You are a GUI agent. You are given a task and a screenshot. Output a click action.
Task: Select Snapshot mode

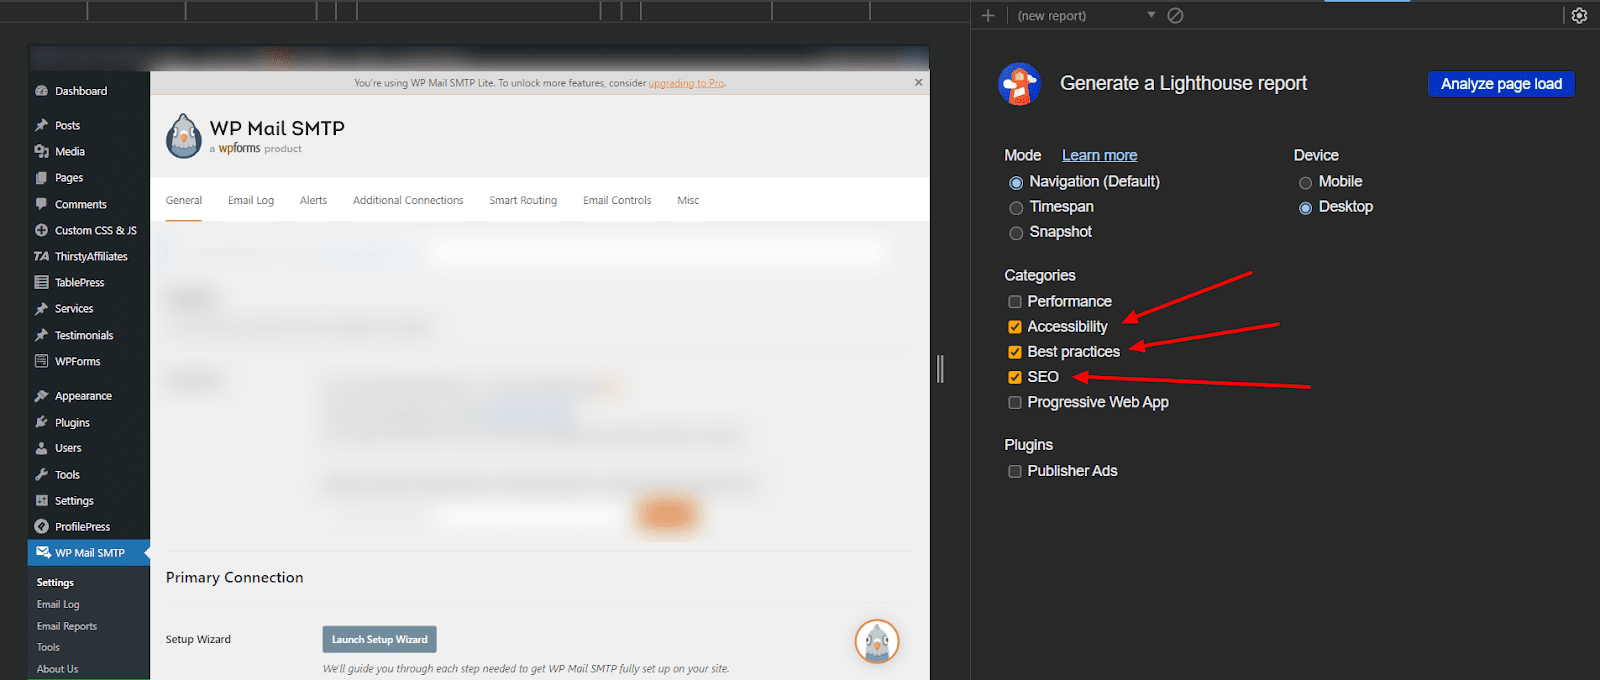pos(1016,233)
